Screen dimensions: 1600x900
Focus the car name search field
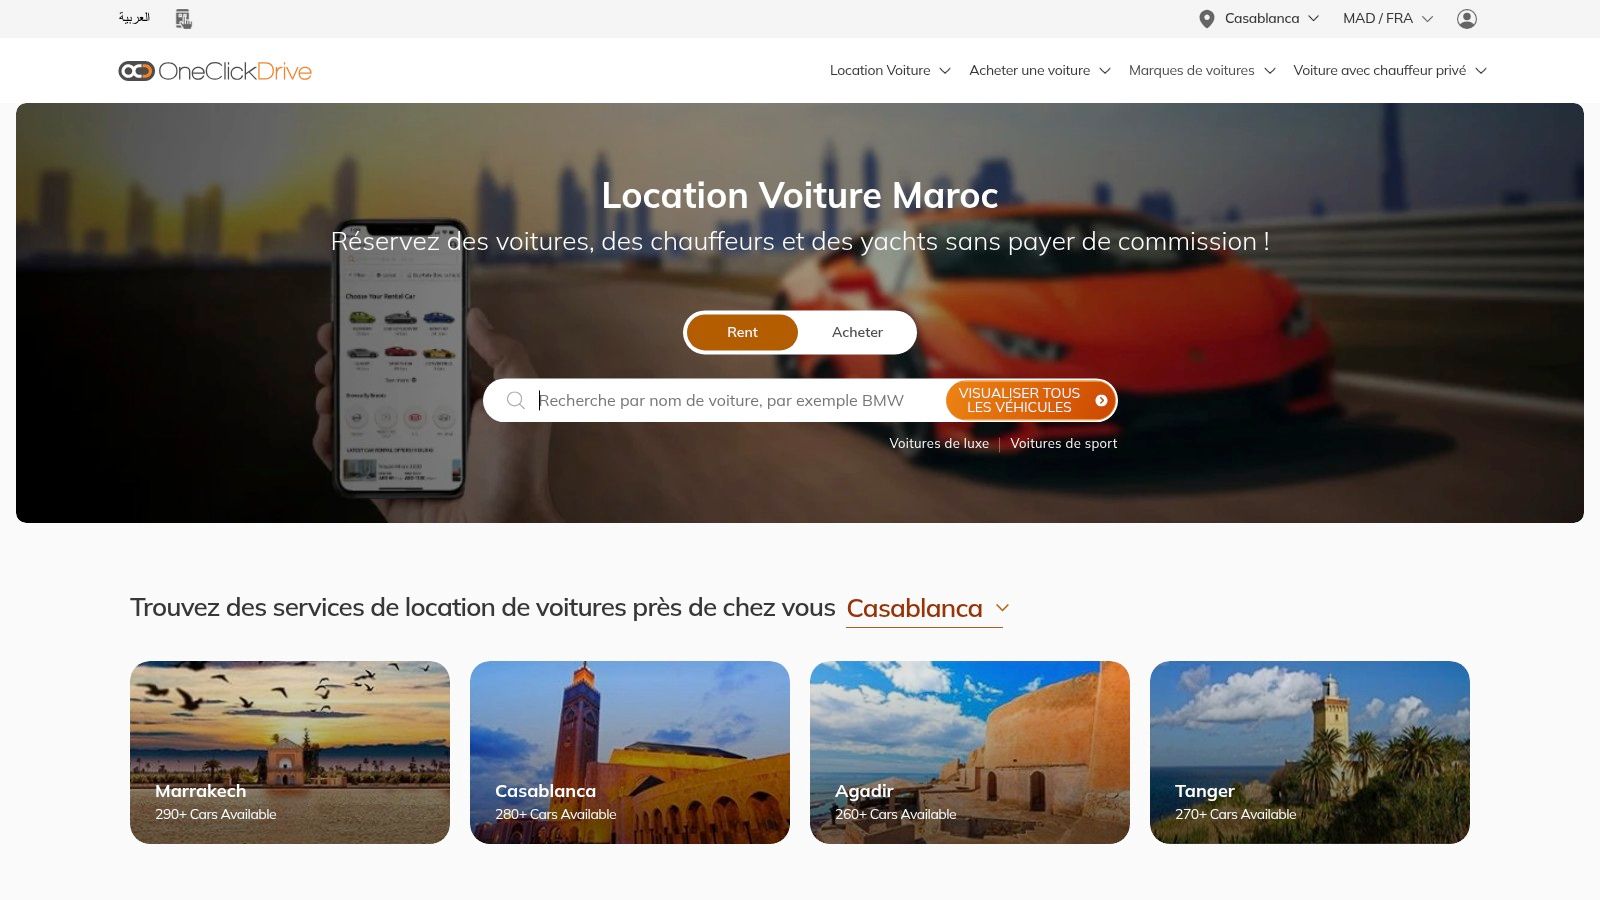coord(738,400)
